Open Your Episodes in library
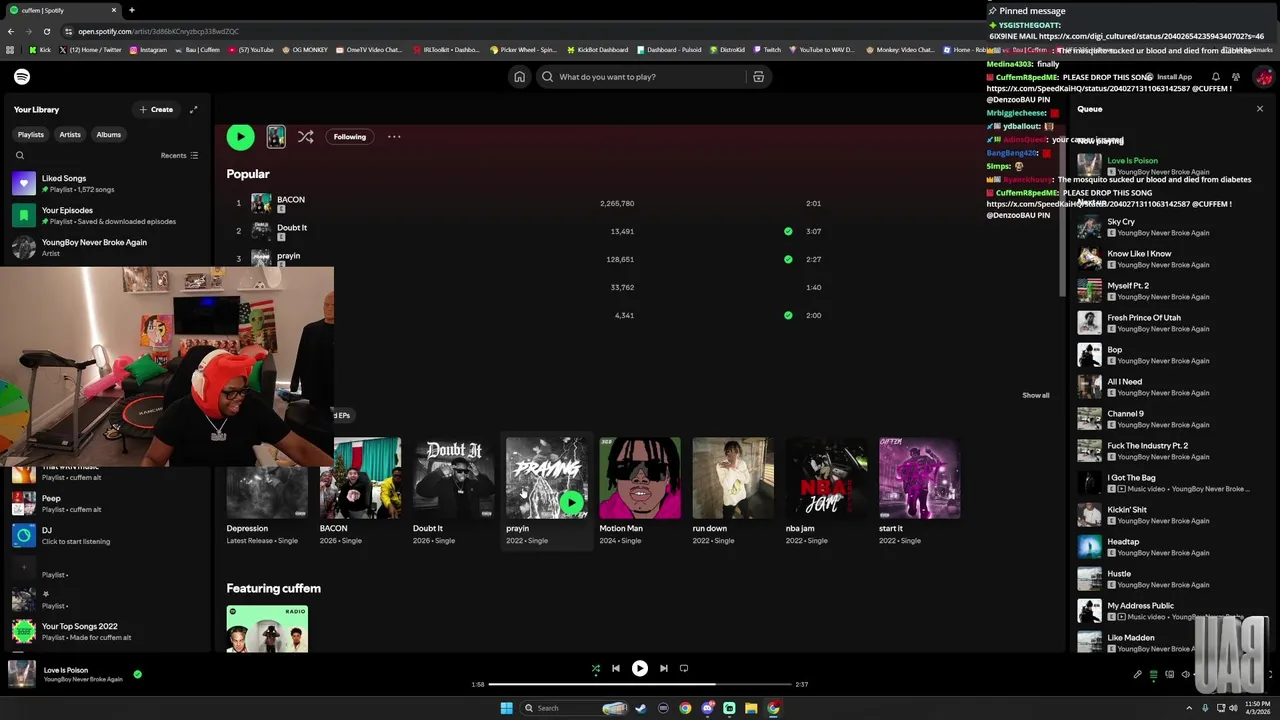This screenshot has height=720, width=1280. coord(108,215)
